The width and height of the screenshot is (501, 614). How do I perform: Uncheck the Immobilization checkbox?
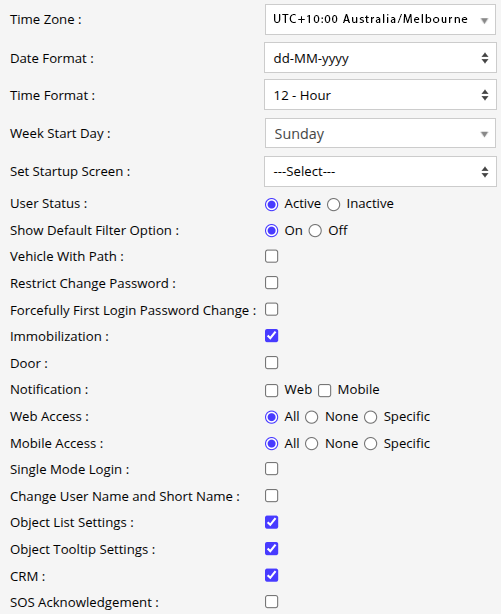pos(271,336)
